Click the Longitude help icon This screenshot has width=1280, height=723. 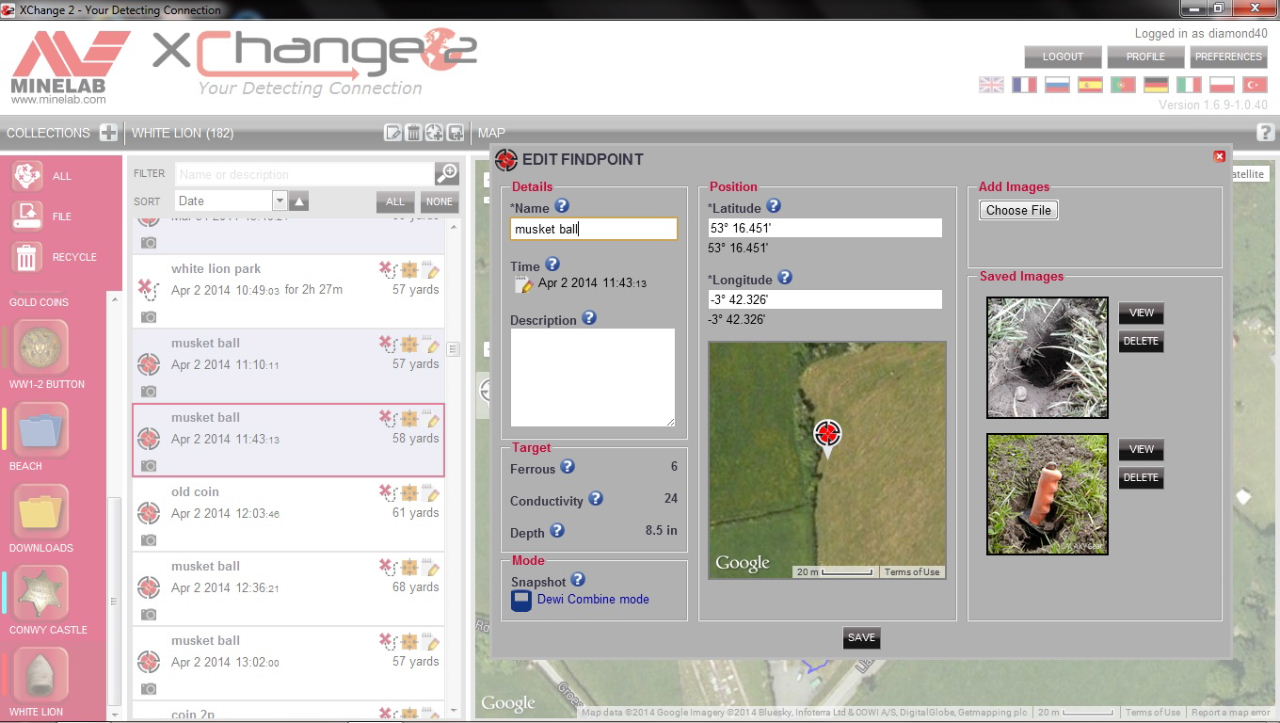[x=785, y=277]
